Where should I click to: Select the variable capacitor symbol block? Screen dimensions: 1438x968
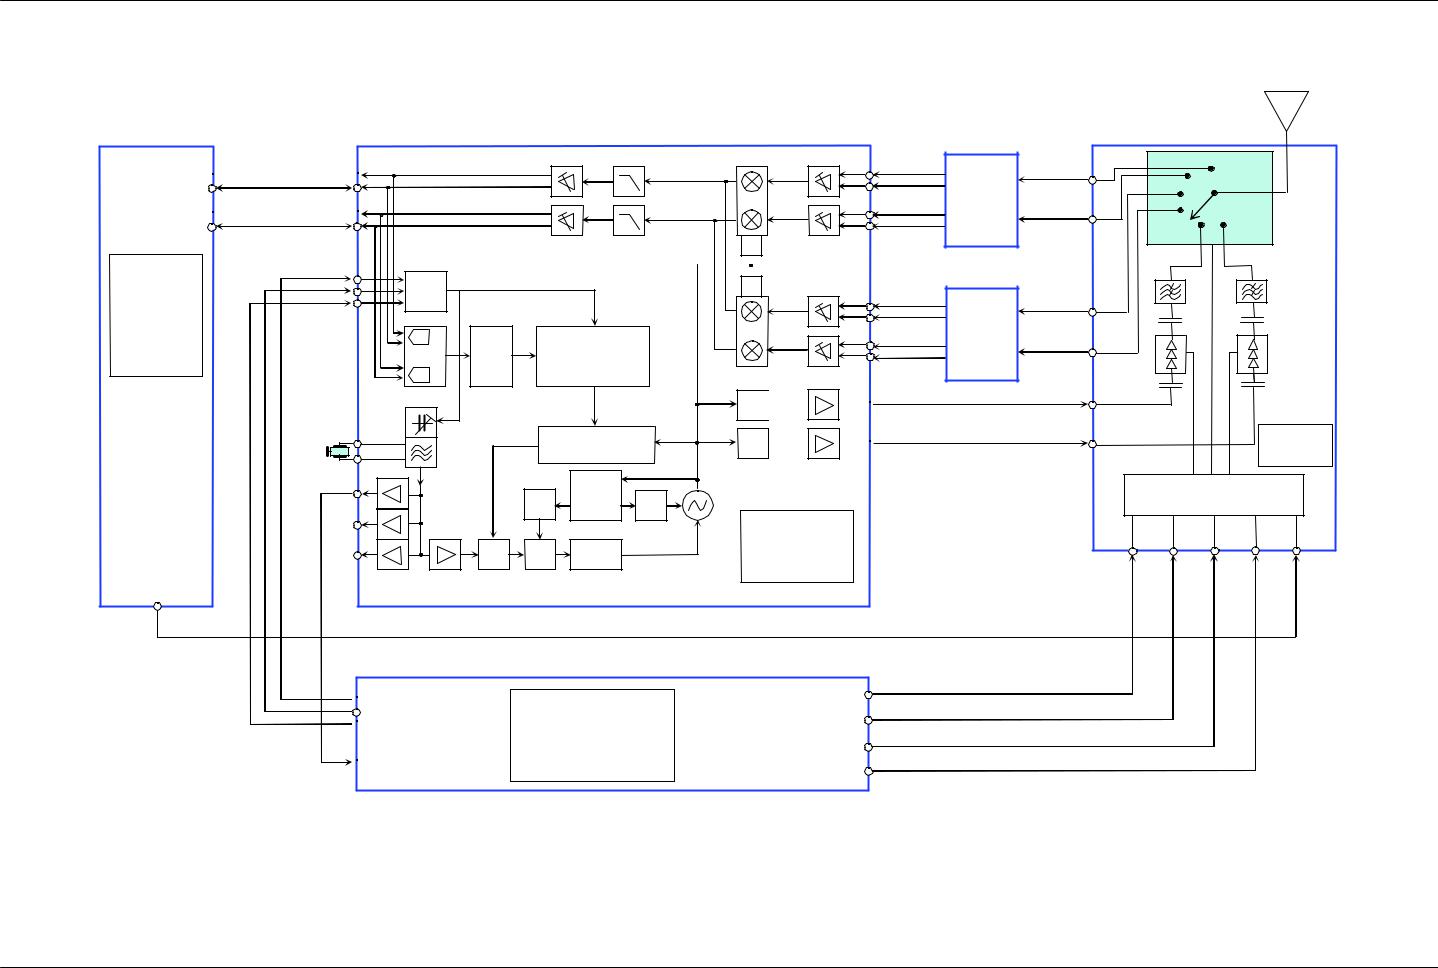click(x=421, y=422)
